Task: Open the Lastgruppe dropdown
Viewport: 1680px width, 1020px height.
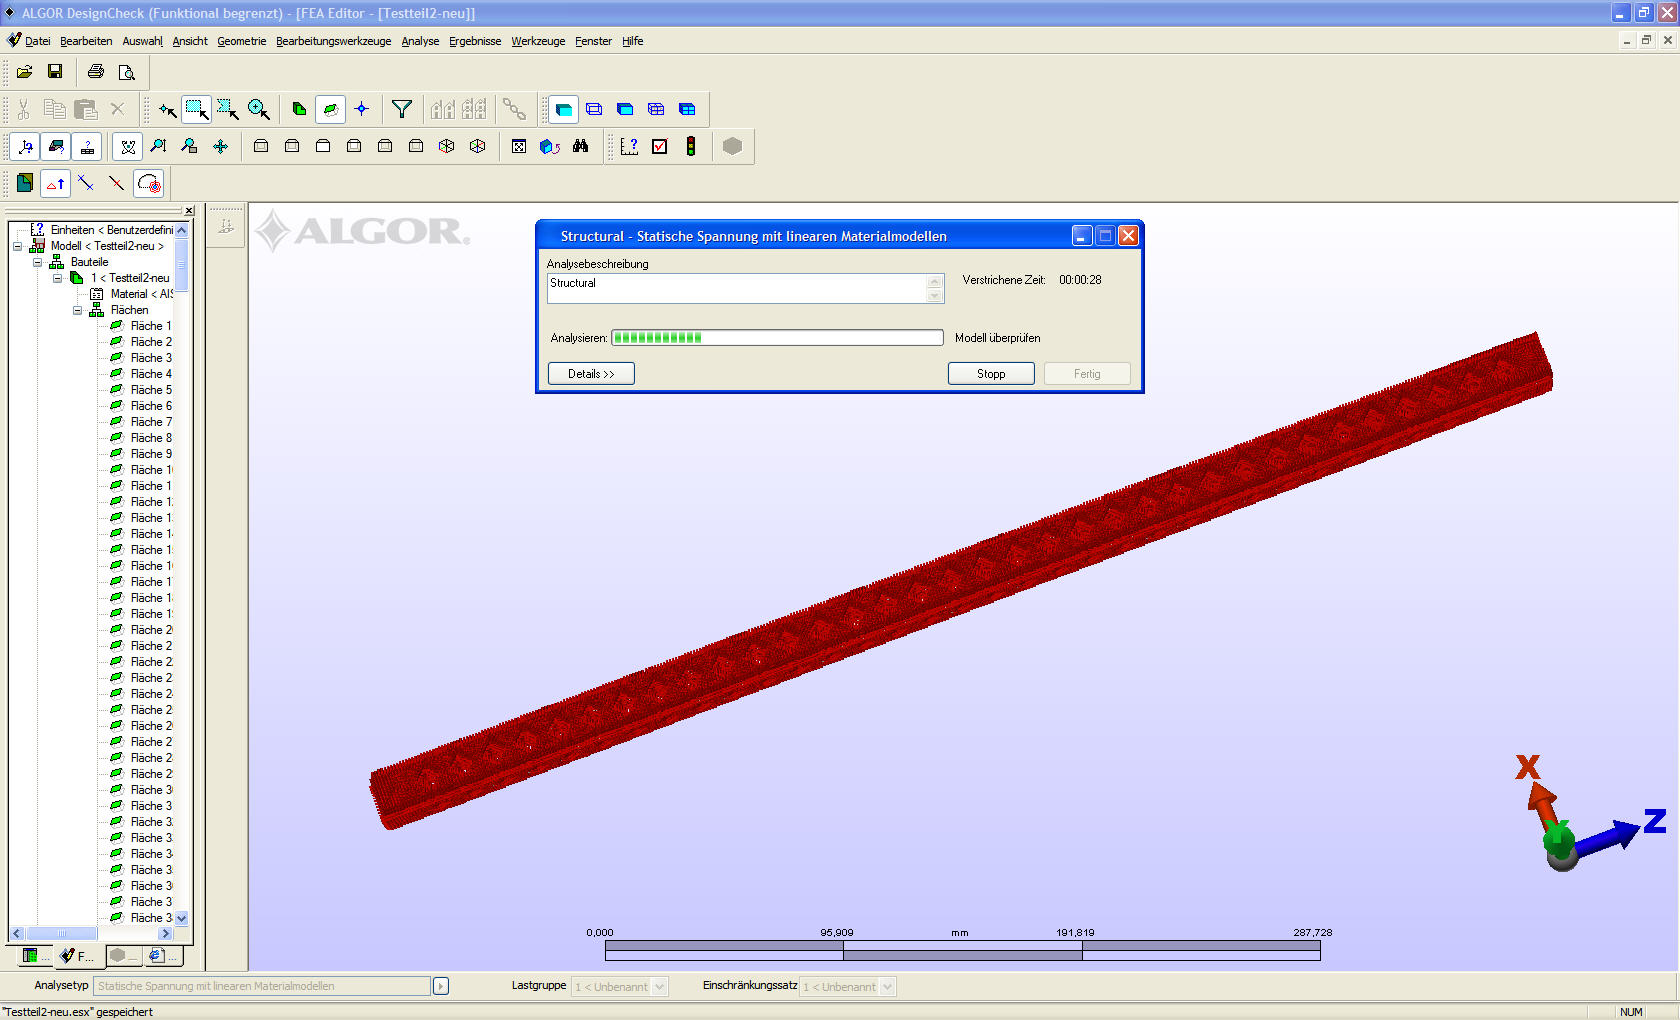Action: point(660,987)
